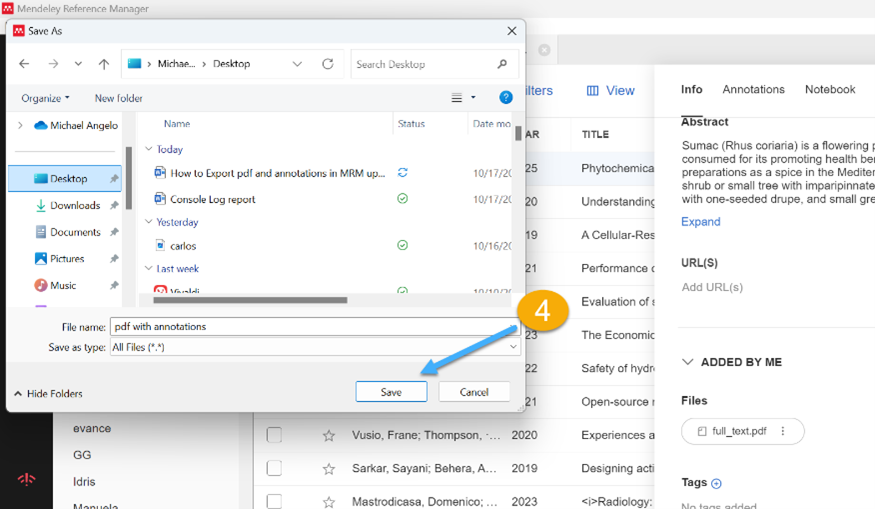Click the vertical scrollbar of file list
This screenshot has width=875, height=509.
tap(518, 134)
